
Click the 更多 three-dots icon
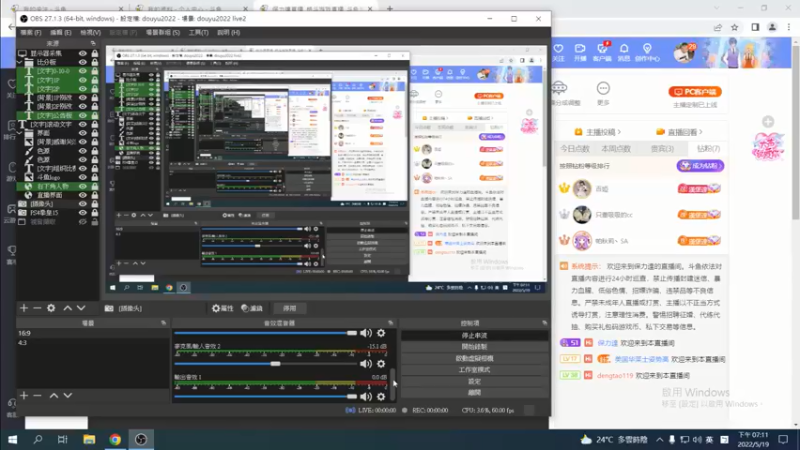click(x=603, y=89)
